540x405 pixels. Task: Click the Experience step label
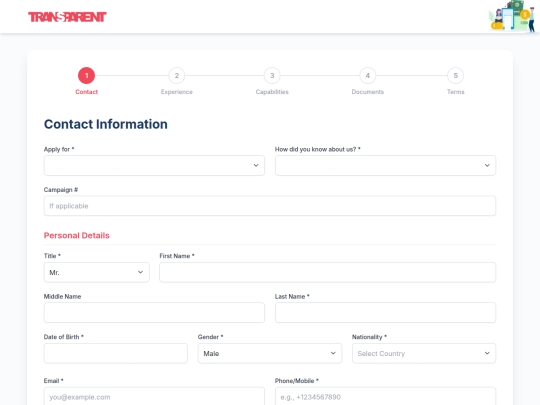[177, 92]
